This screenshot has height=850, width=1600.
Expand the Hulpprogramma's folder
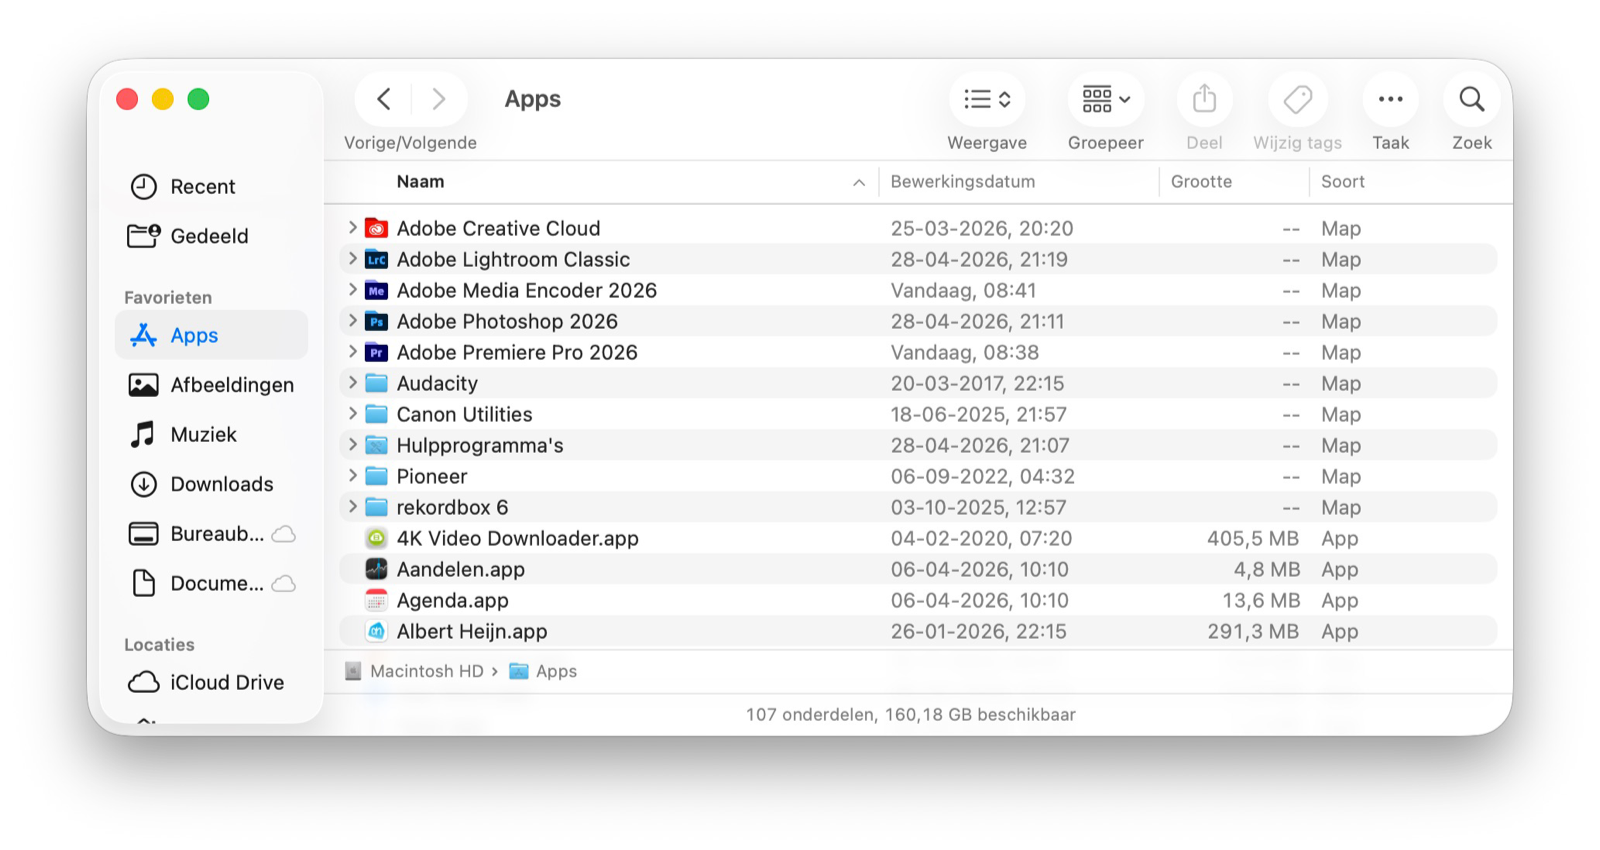point(352,445)
